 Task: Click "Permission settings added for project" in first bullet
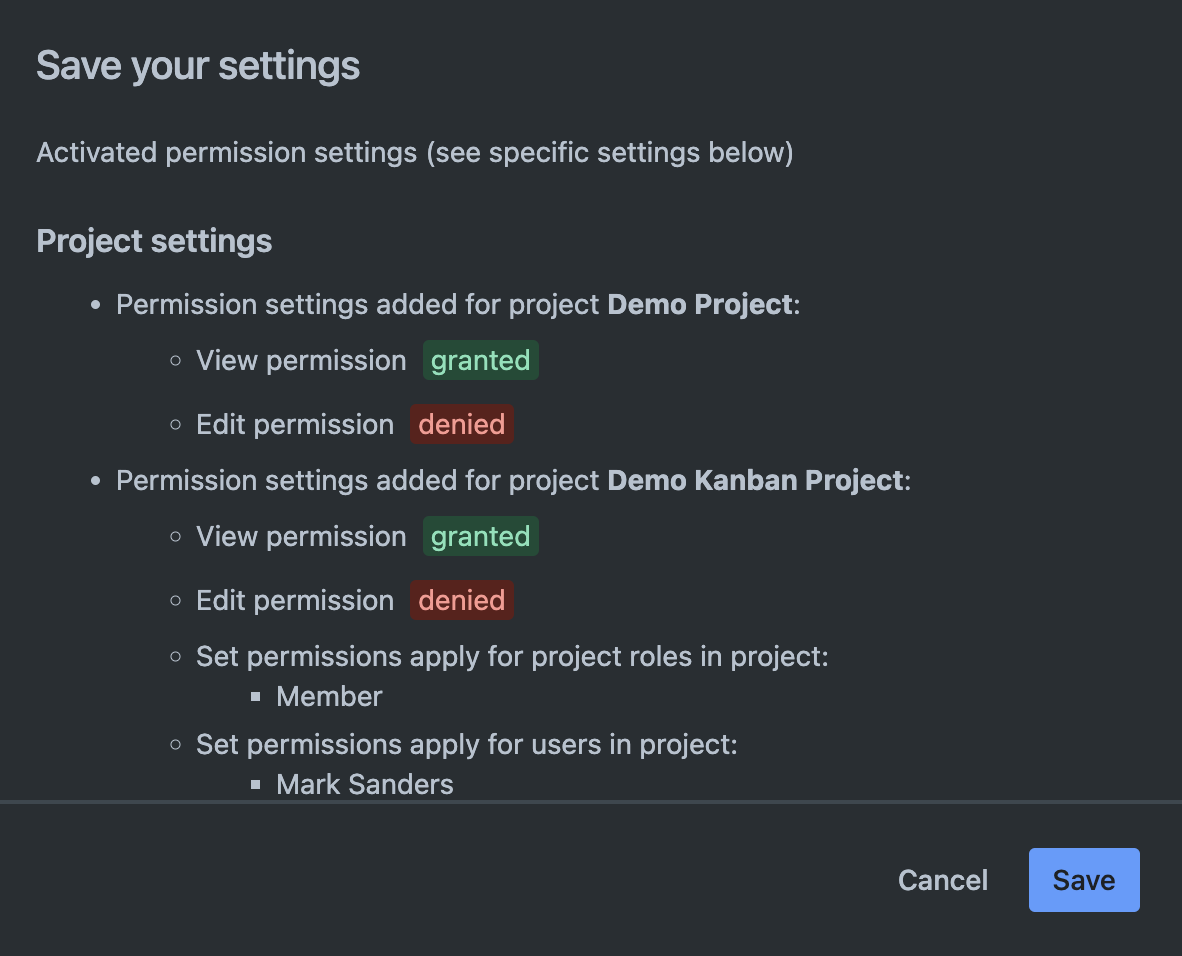(358, 304)
